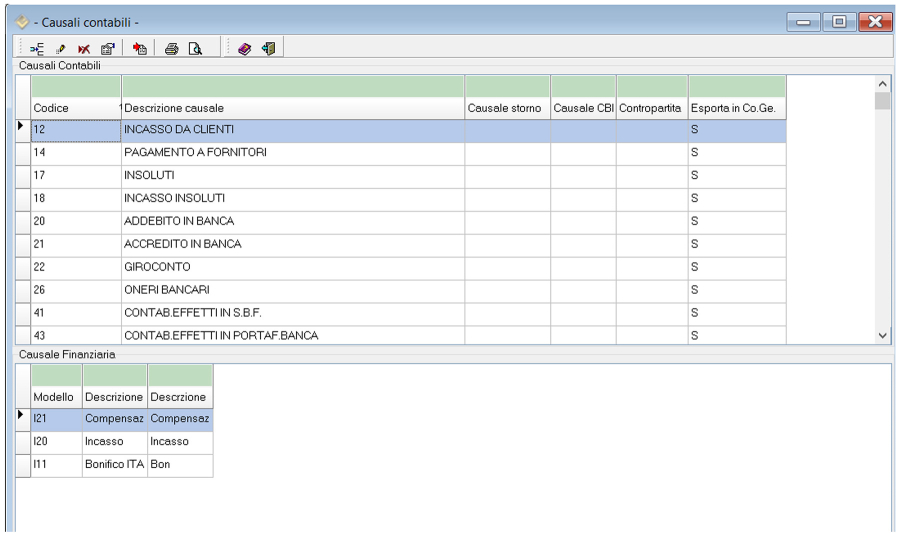Click the scroll down arrow of causali grid
This screenshot has height=536, width=900.
[x=882, y=336]
